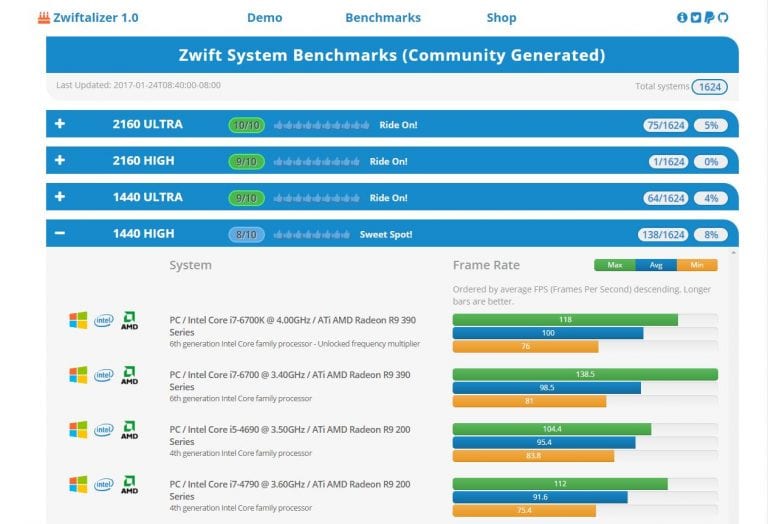Click the 1/1624 count badge

coord(669,162)
